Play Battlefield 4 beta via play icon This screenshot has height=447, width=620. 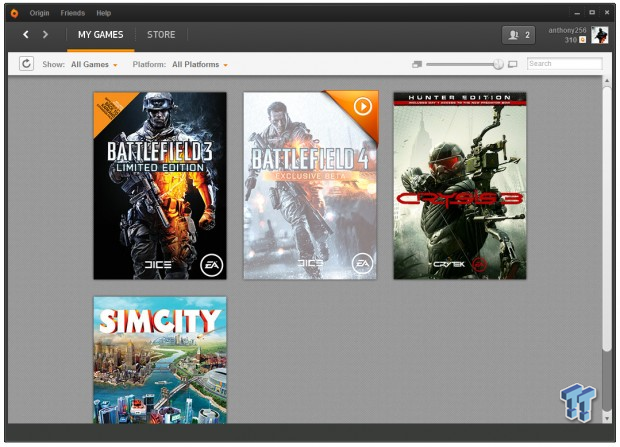pyautogui.click(x=362, y=106)
